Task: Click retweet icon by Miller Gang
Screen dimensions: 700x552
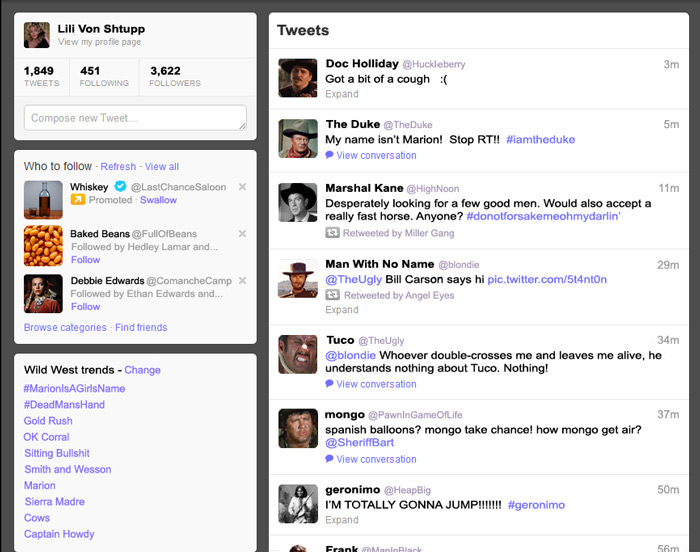Action: click(332, 233)
